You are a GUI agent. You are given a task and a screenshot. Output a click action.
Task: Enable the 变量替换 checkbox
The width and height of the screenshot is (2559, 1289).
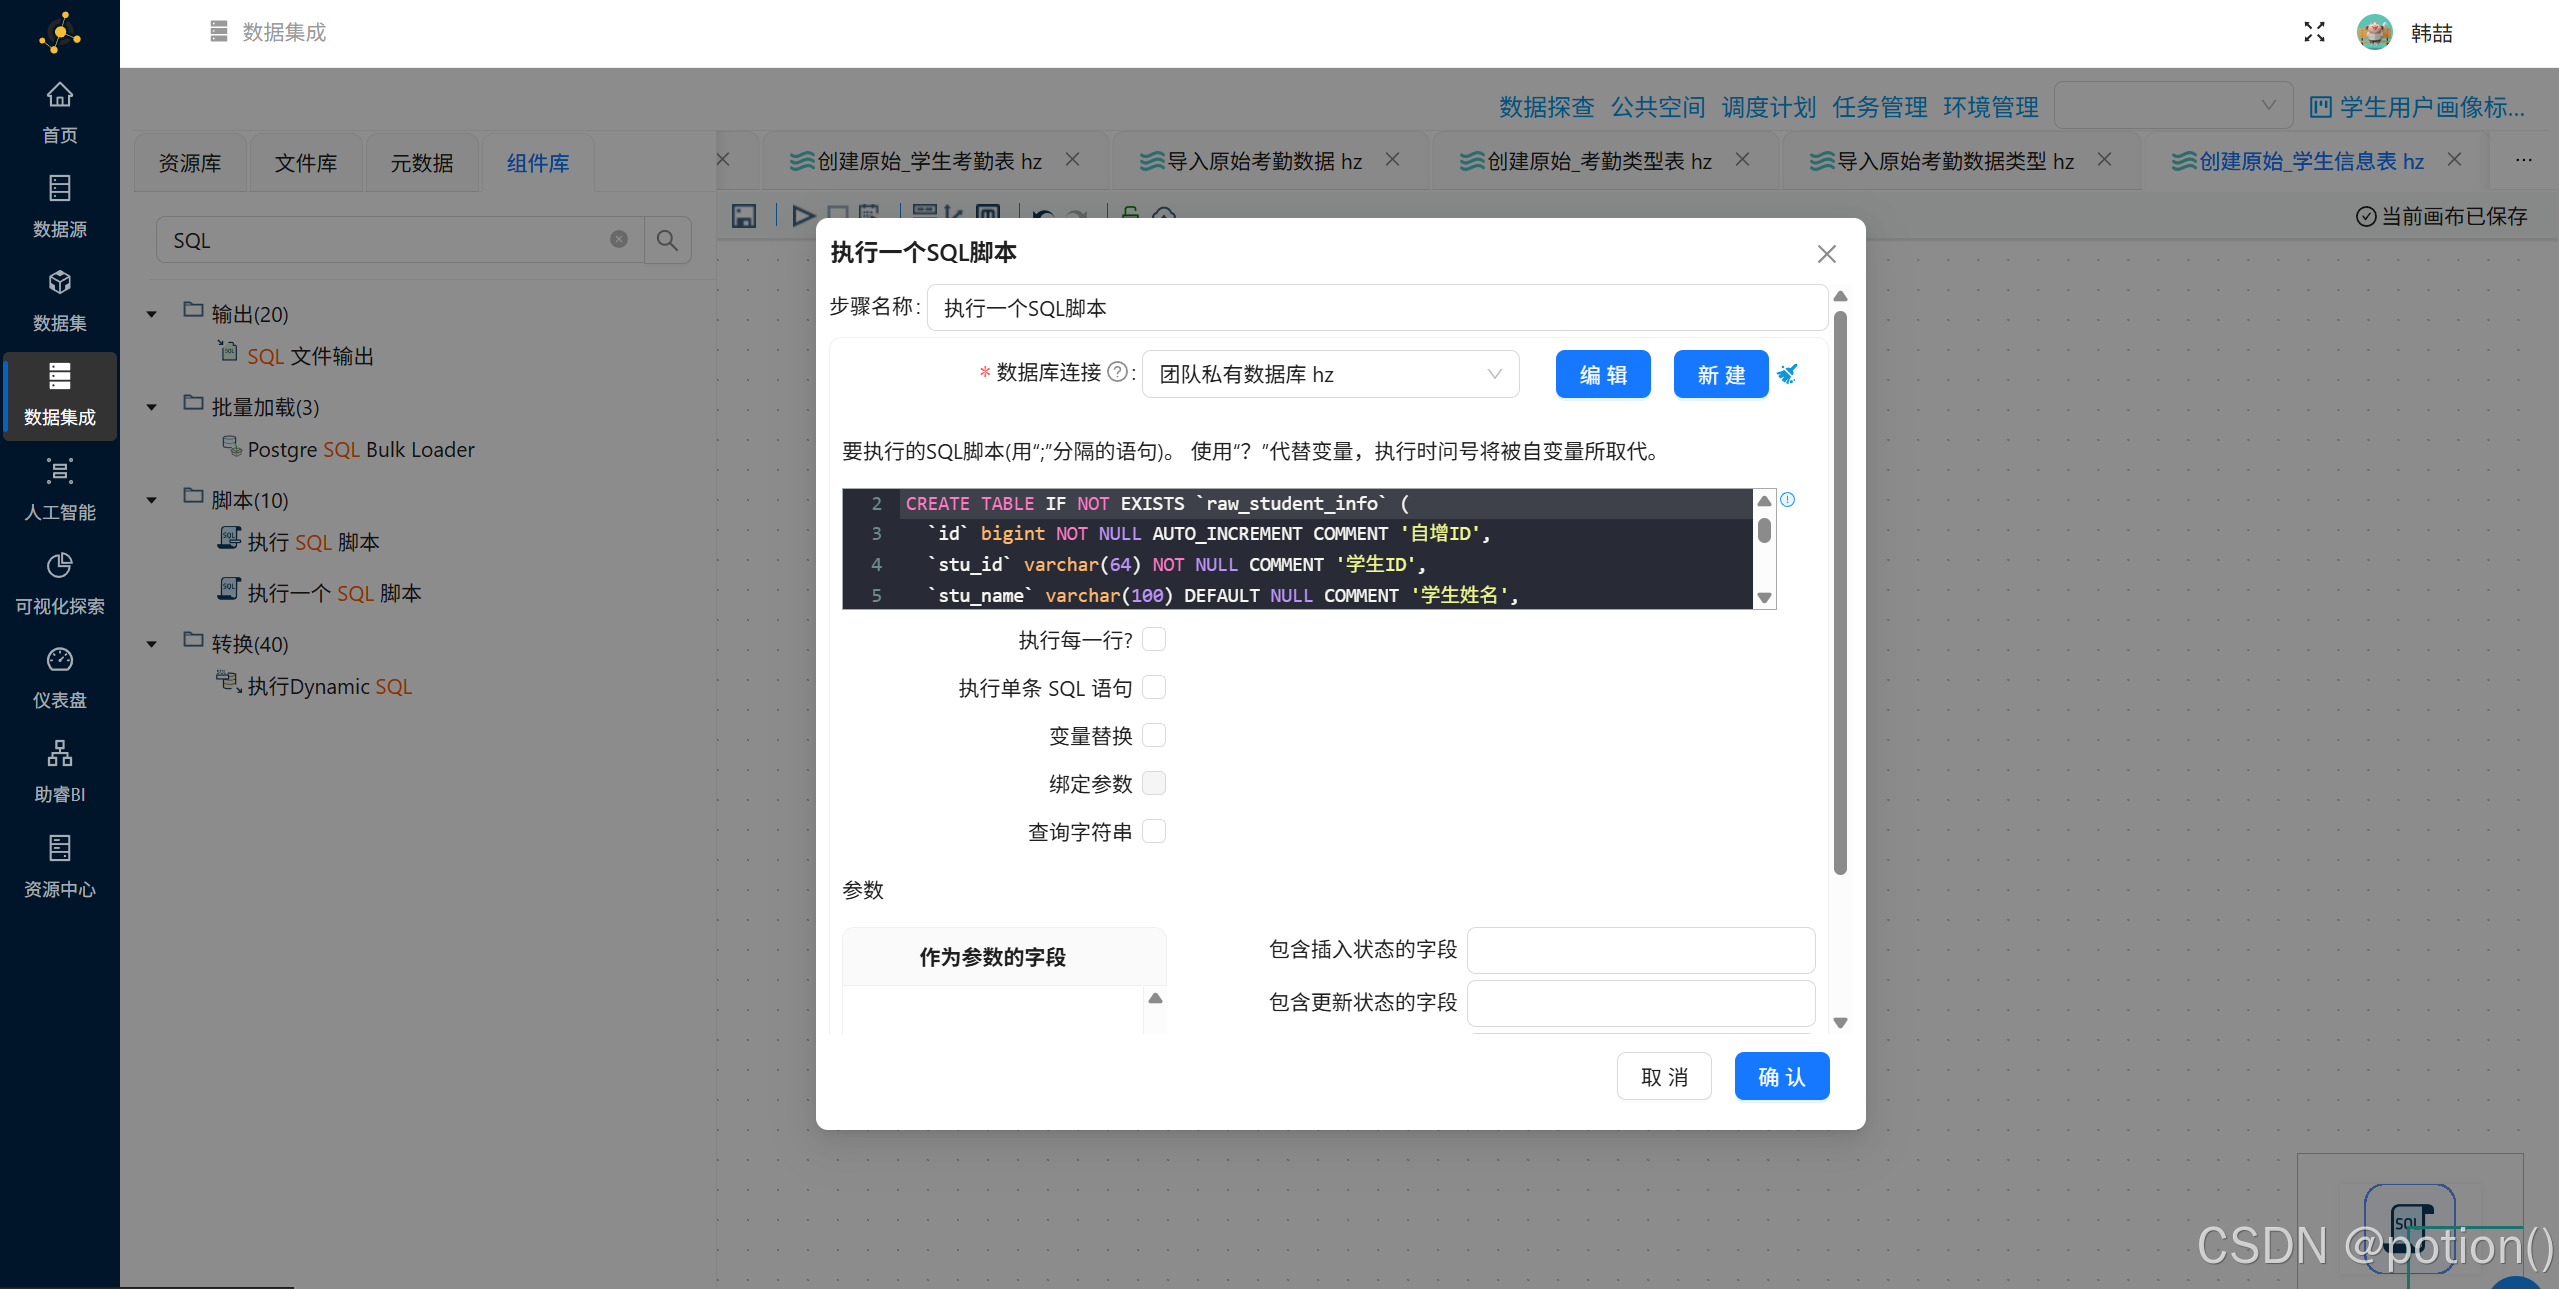[1154, 735]
